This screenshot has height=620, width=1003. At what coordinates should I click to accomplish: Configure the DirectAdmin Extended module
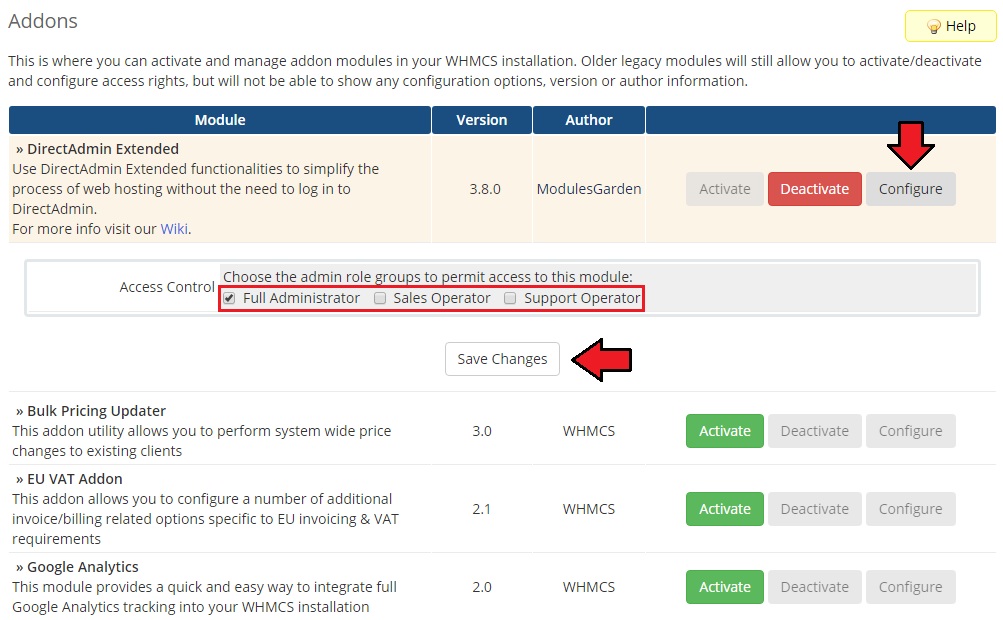point(910,189)
